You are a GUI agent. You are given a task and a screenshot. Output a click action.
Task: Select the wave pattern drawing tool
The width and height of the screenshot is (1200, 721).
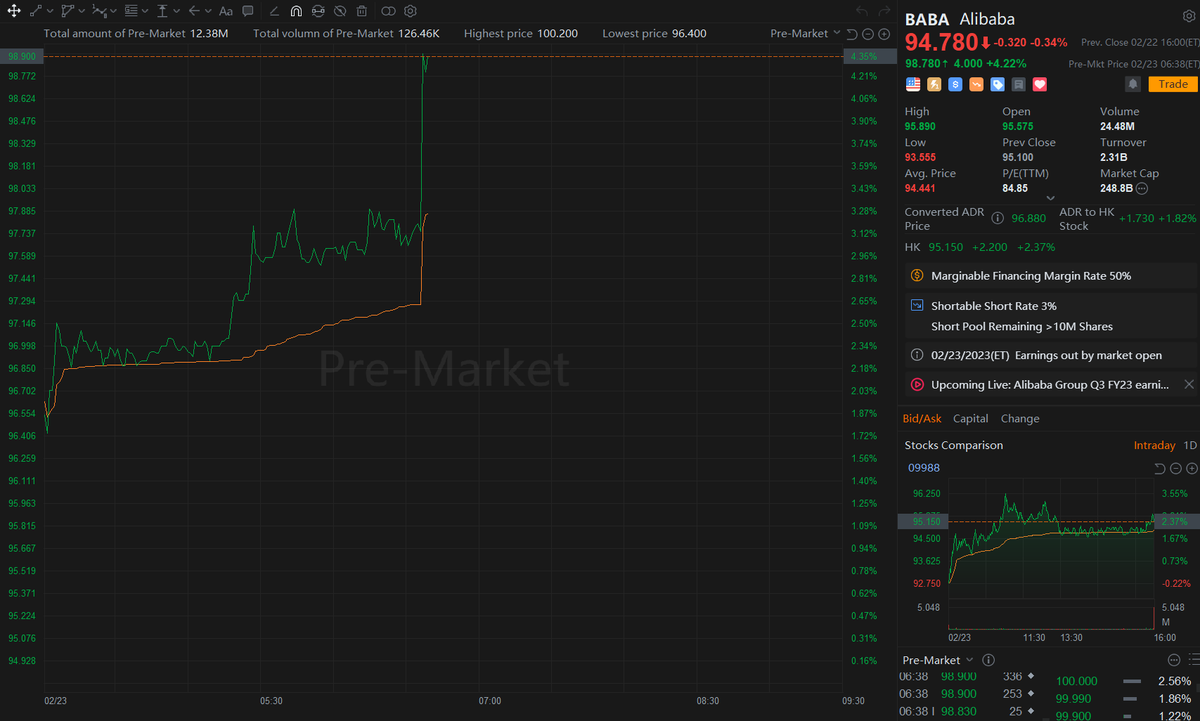[99, 11]
